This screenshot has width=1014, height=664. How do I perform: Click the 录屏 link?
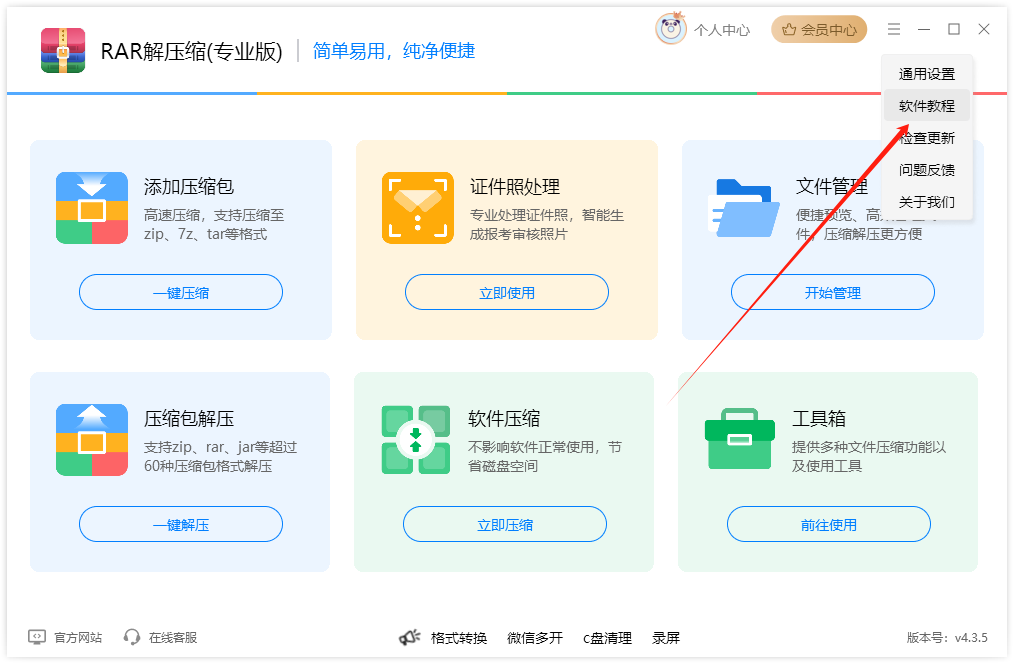coord(666,638)
